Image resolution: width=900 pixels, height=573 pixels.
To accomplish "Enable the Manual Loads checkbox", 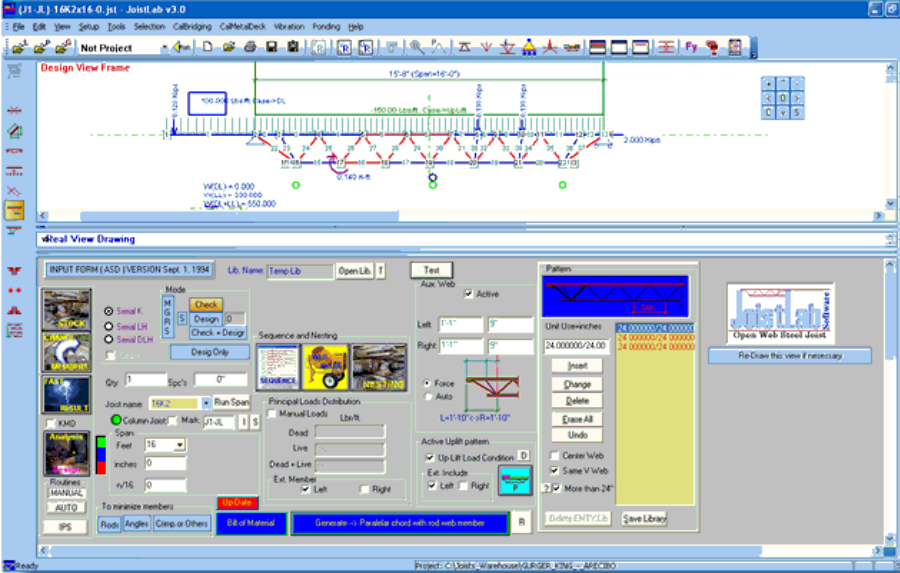I will (x=272, y=413).
